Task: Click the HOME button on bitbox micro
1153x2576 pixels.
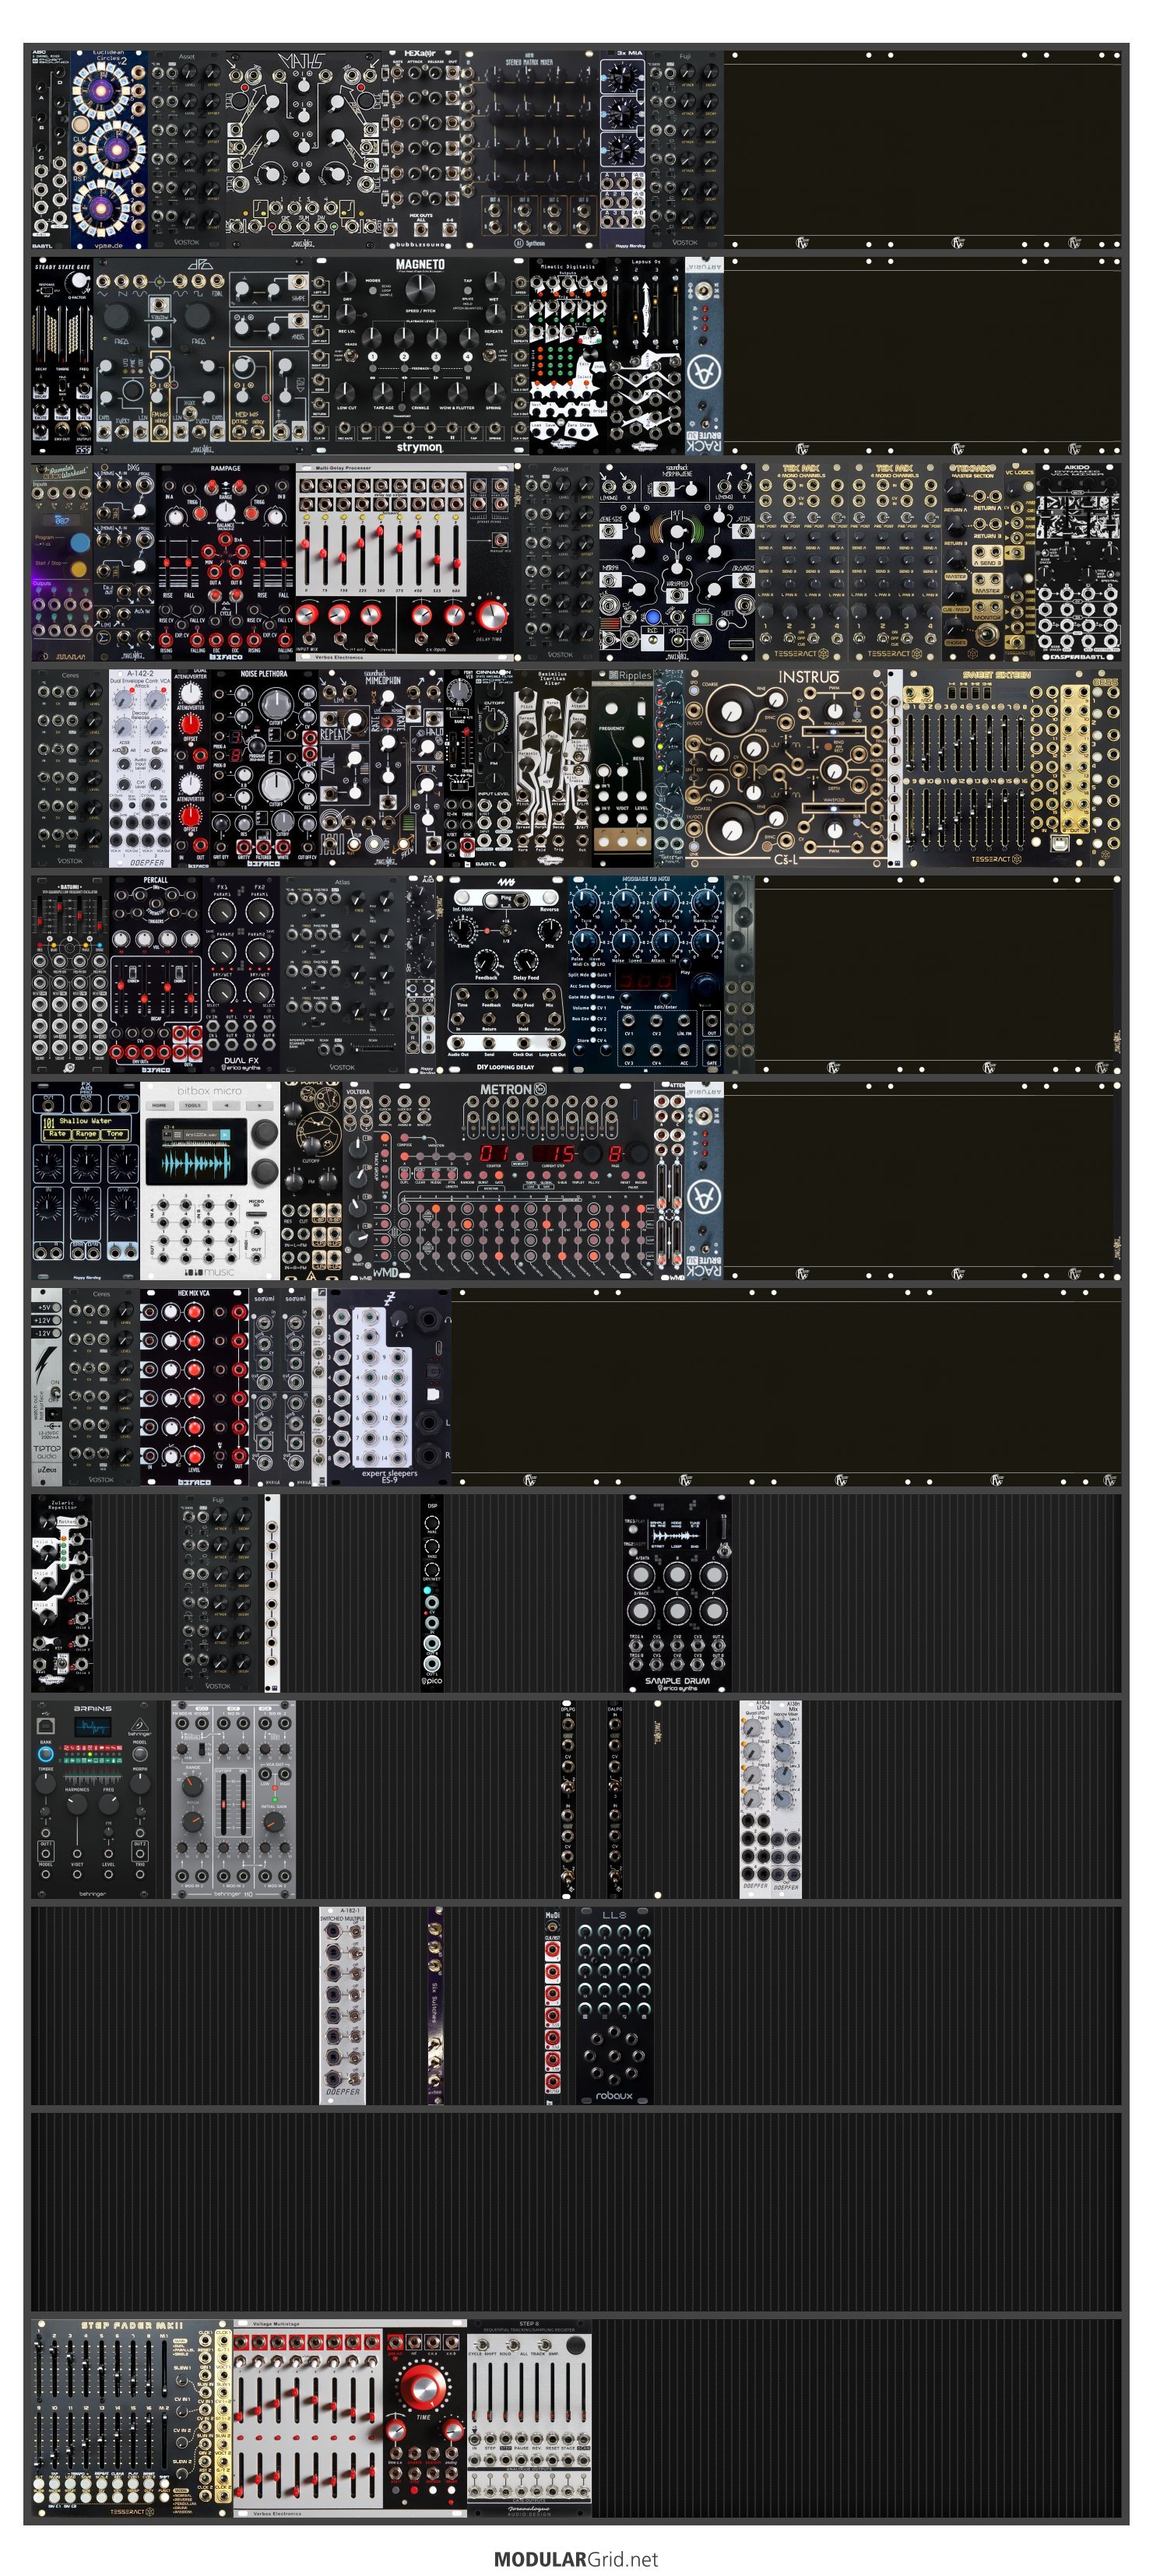Action: (x=160, y=1105)
